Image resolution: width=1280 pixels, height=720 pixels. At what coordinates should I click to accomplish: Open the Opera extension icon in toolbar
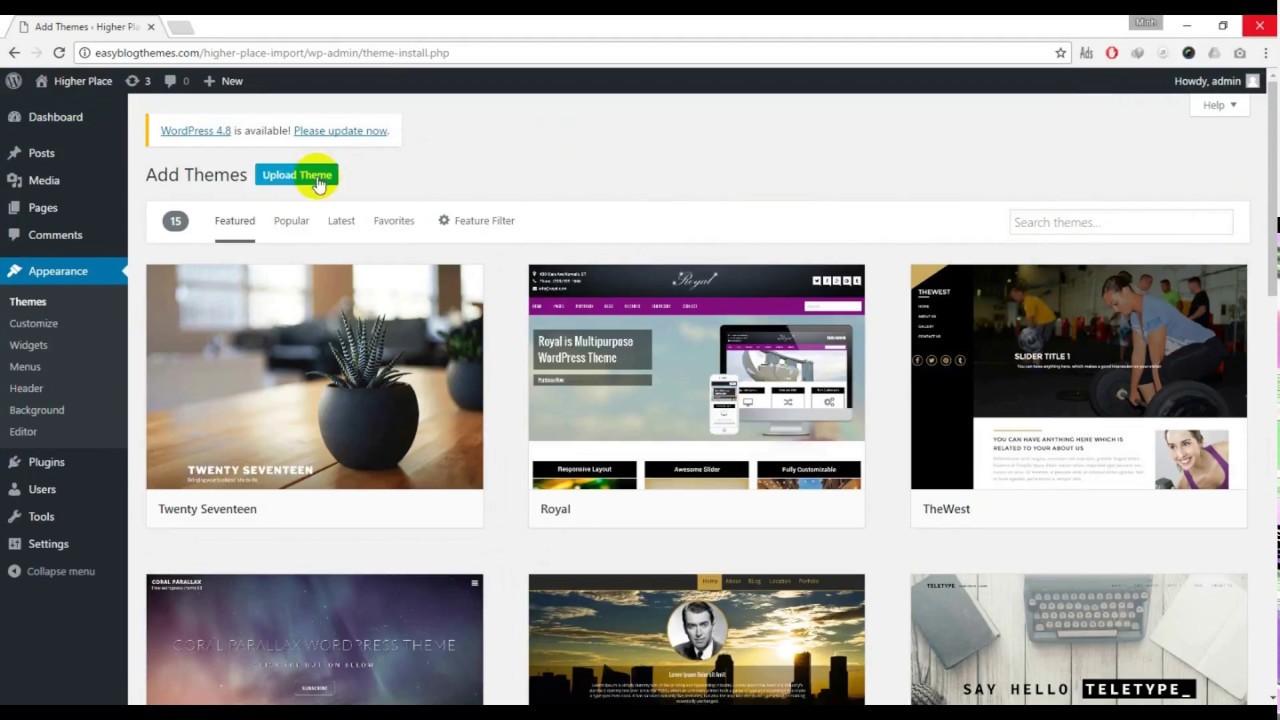click(x=1112, y=53)
